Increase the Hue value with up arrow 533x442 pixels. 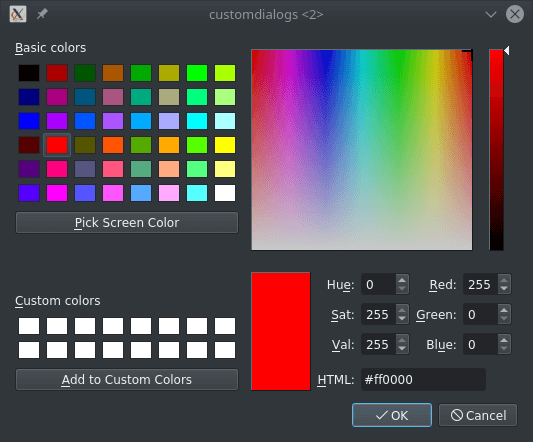click(402, 280)
